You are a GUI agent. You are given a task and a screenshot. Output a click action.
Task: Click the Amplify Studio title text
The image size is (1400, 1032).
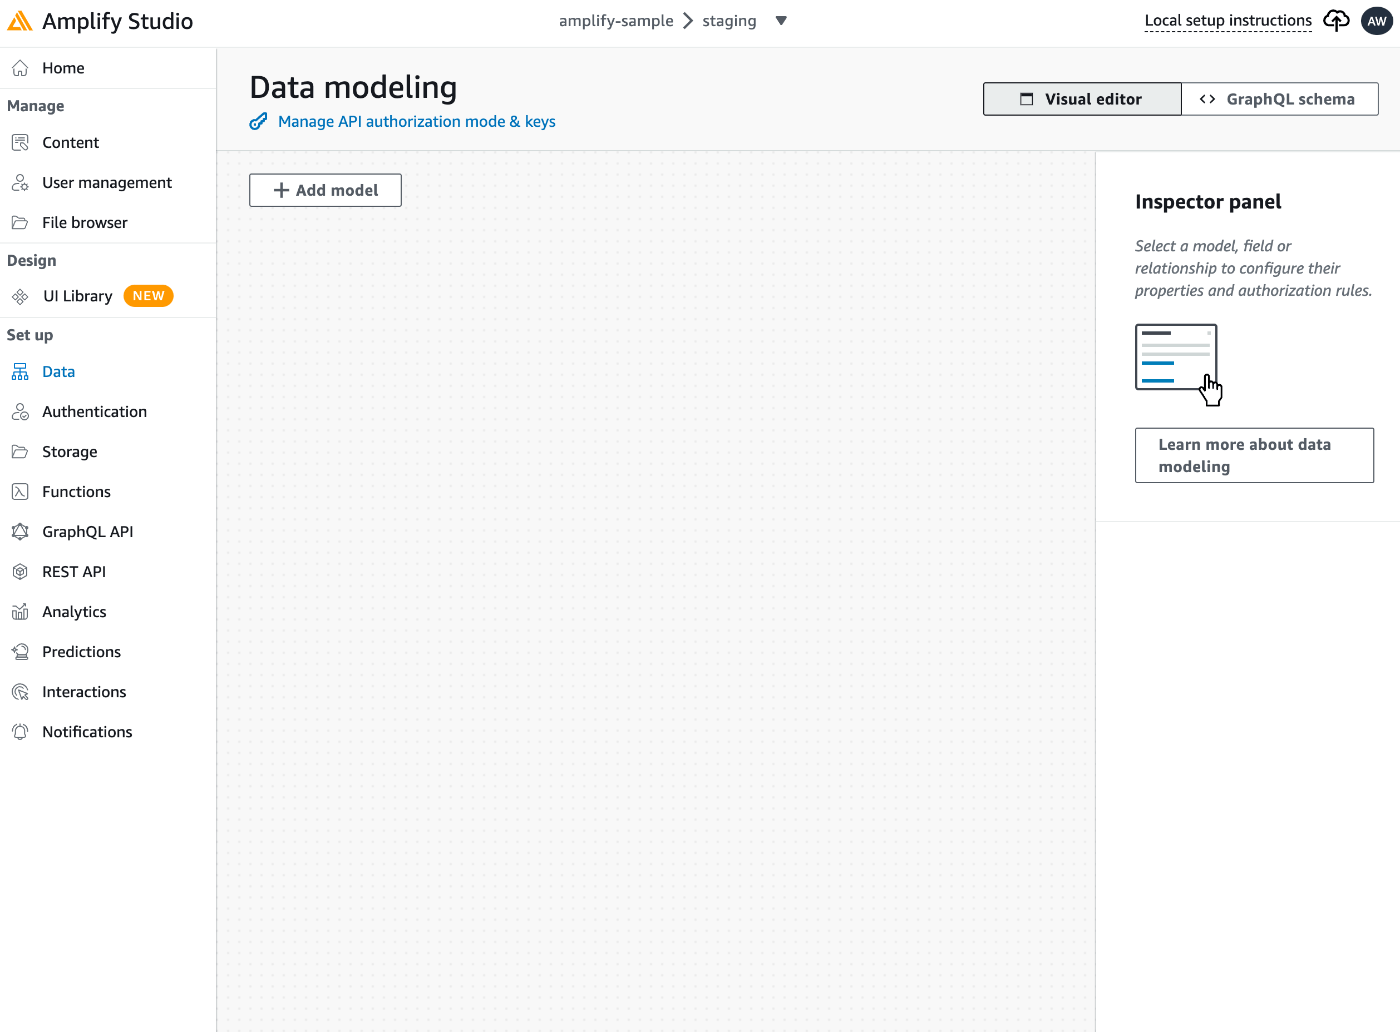[x=117, y=21]
